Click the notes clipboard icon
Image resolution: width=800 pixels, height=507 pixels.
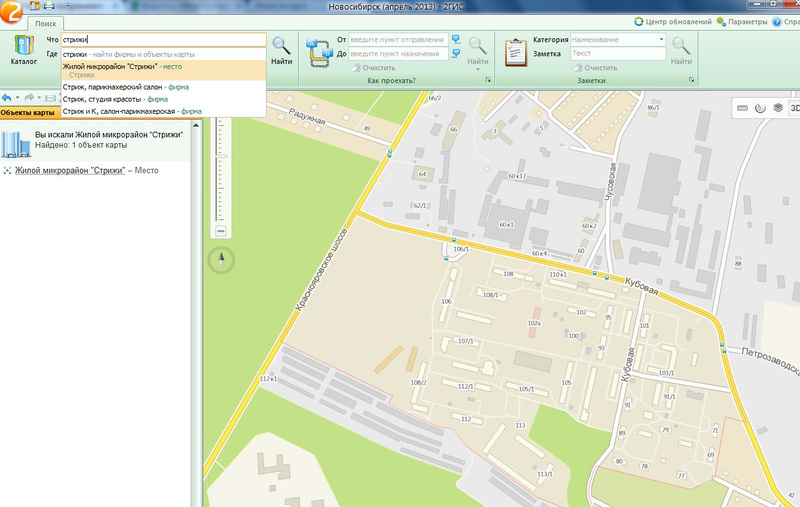coord(516,52)
